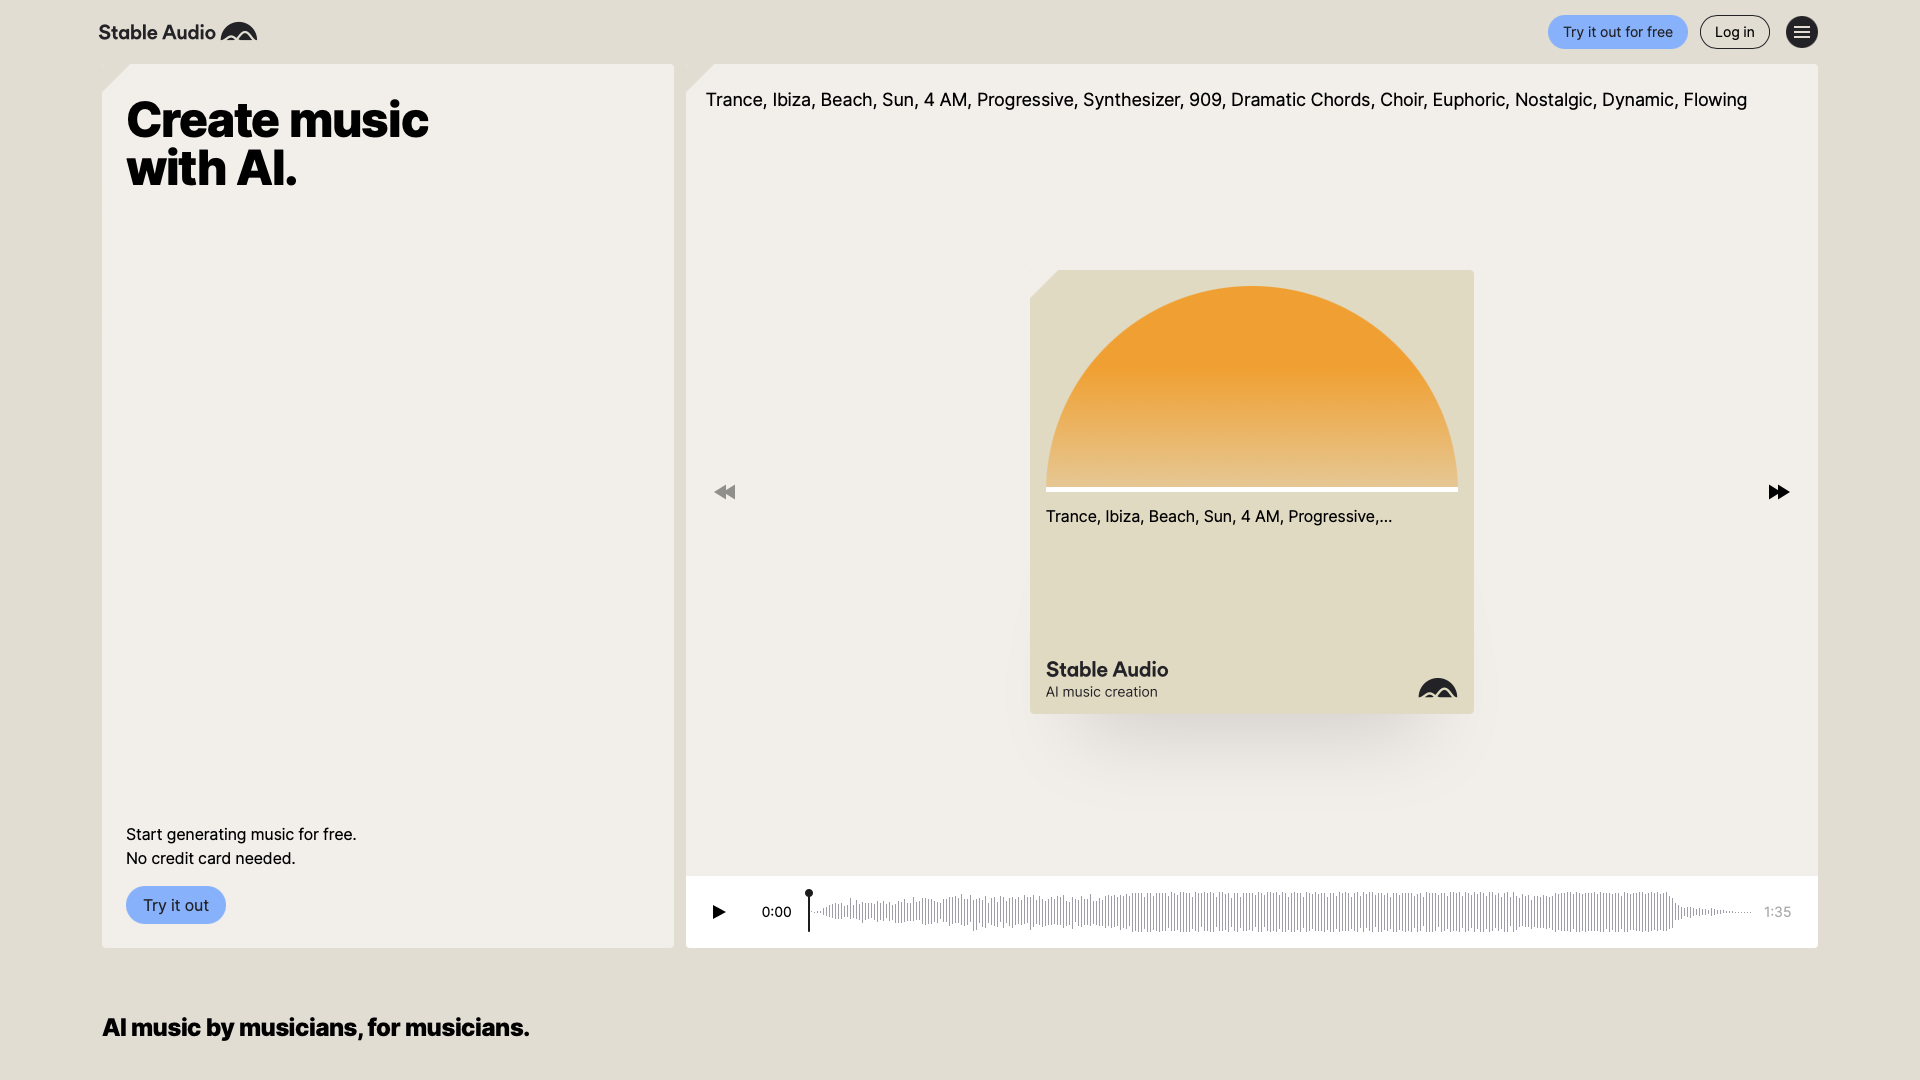Click the Stable Audio logo on album card

click(1437, 689)
